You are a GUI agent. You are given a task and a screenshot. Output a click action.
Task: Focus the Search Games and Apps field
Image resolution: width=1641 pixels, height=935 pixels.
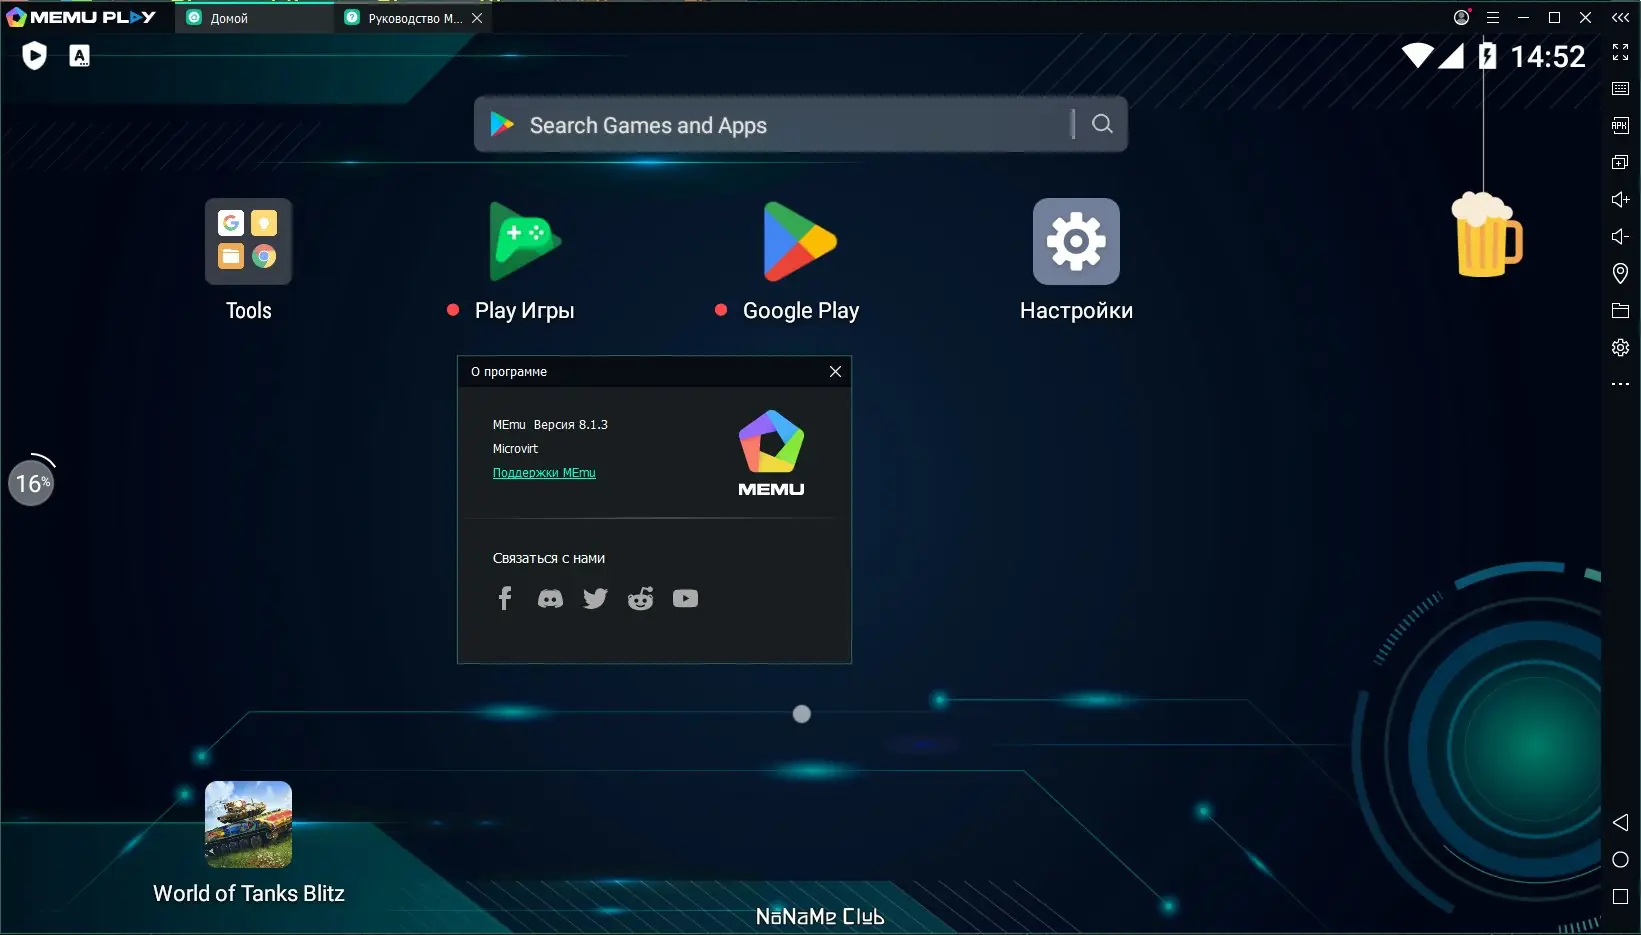(800, 124)
